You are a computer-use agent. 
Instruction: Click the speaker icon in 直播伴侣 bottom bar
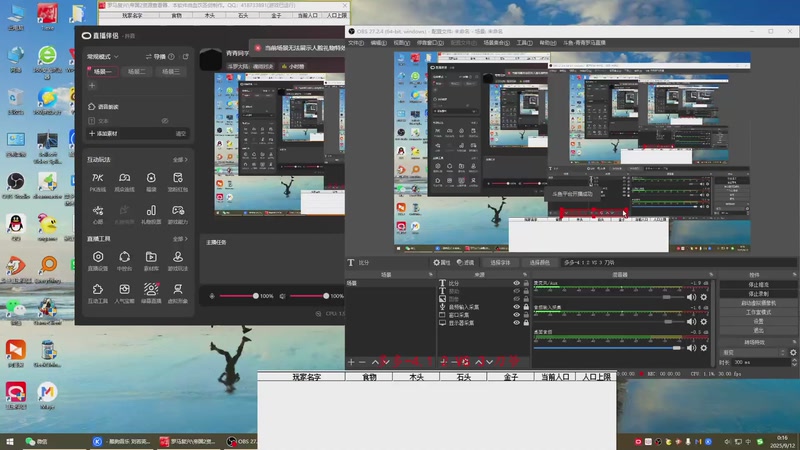pyautogui.click(x=282, y=296)
